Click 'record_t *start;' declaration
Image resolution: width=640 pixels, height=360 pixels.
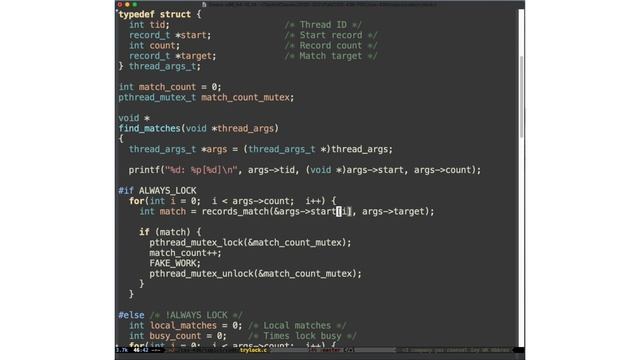pos(170,35)
